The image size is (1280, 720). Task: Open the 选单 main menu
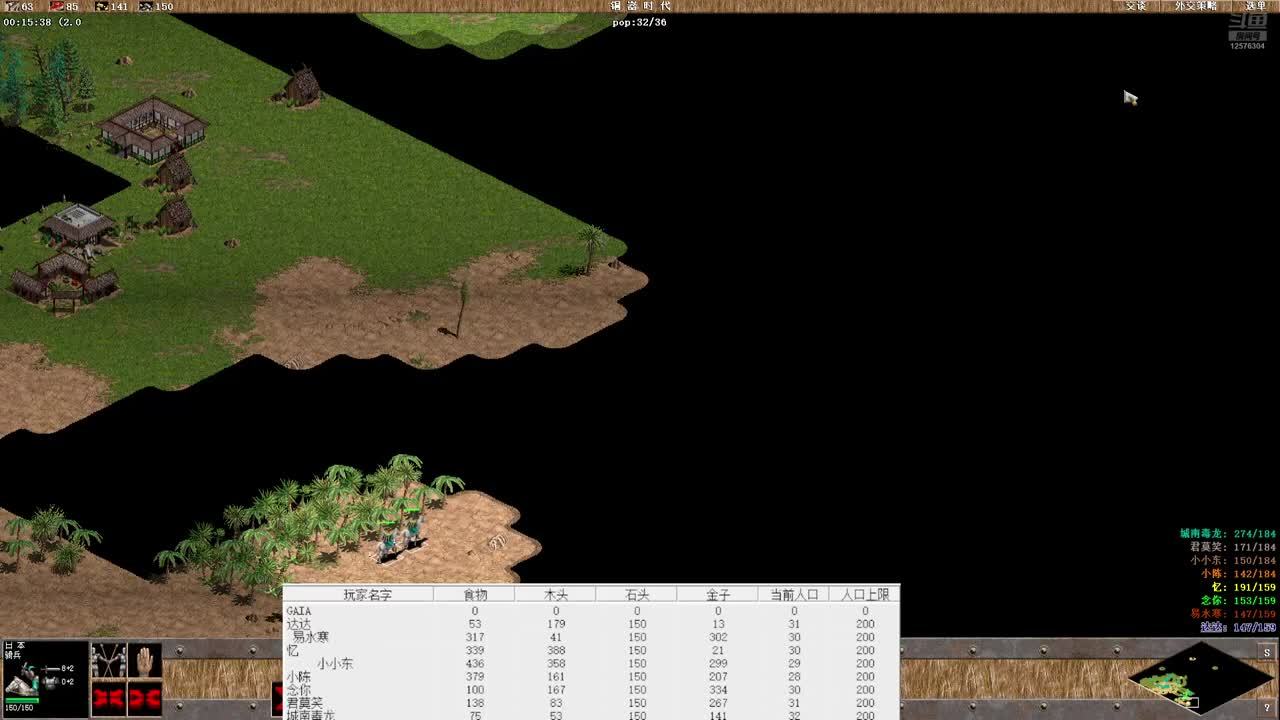coord(1256,6)
